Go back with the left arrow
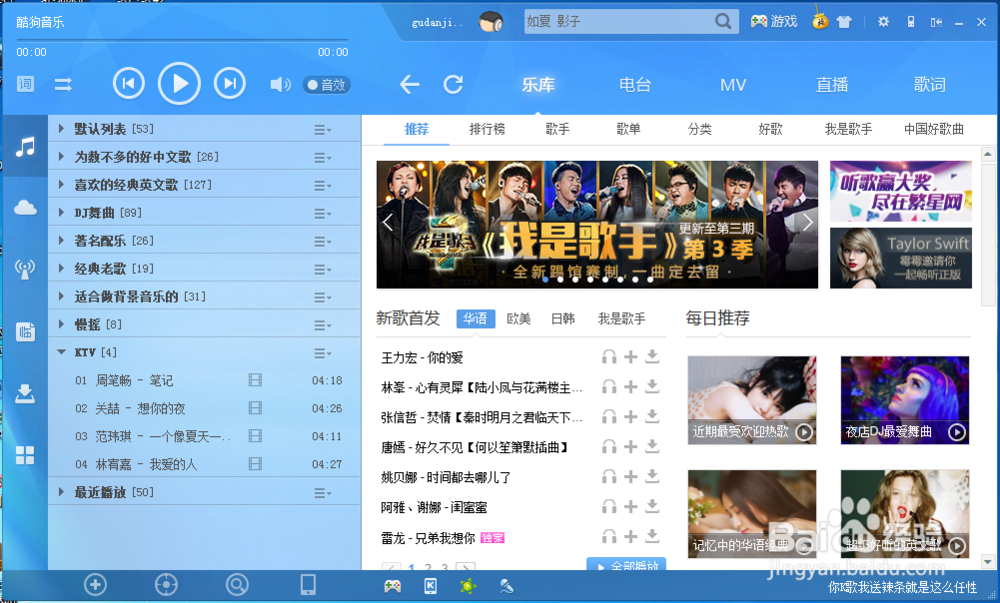This screenshot has height=603, width=1000. coord(409,84)
